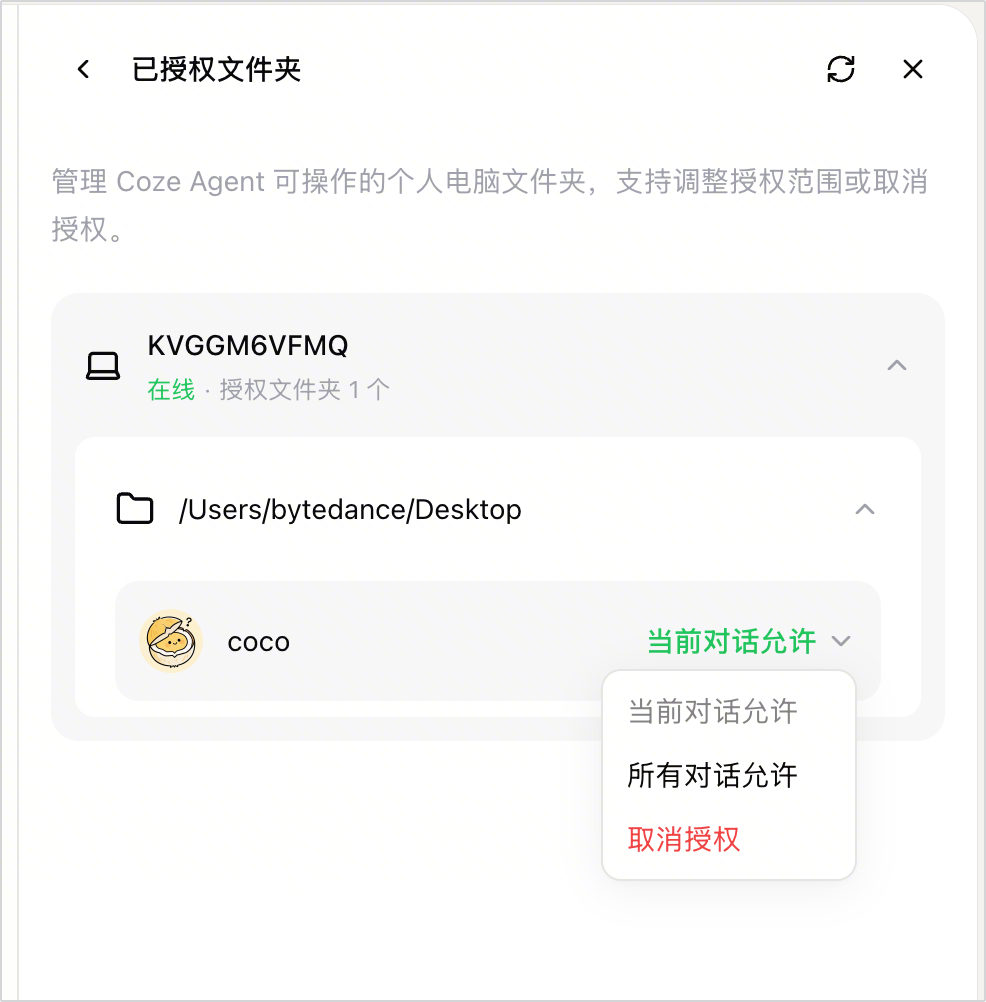Click the coco agent avatar
Image resolution: width=986 pixels, height=1002 pixels.
pyautogui.click(x=171, y=641)
